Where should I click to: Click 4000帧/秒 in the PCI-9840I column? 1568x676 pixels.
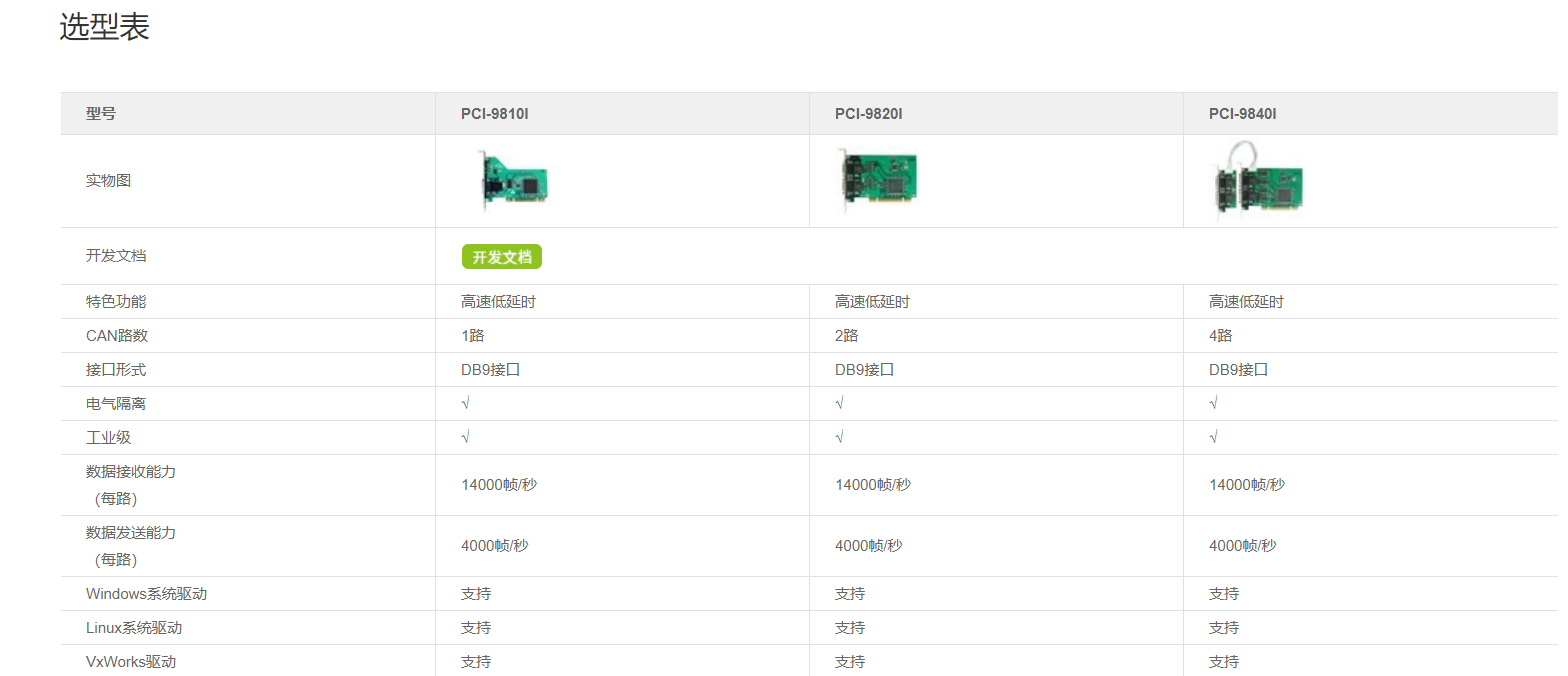pyautogui.click(x=1243, y=545)
